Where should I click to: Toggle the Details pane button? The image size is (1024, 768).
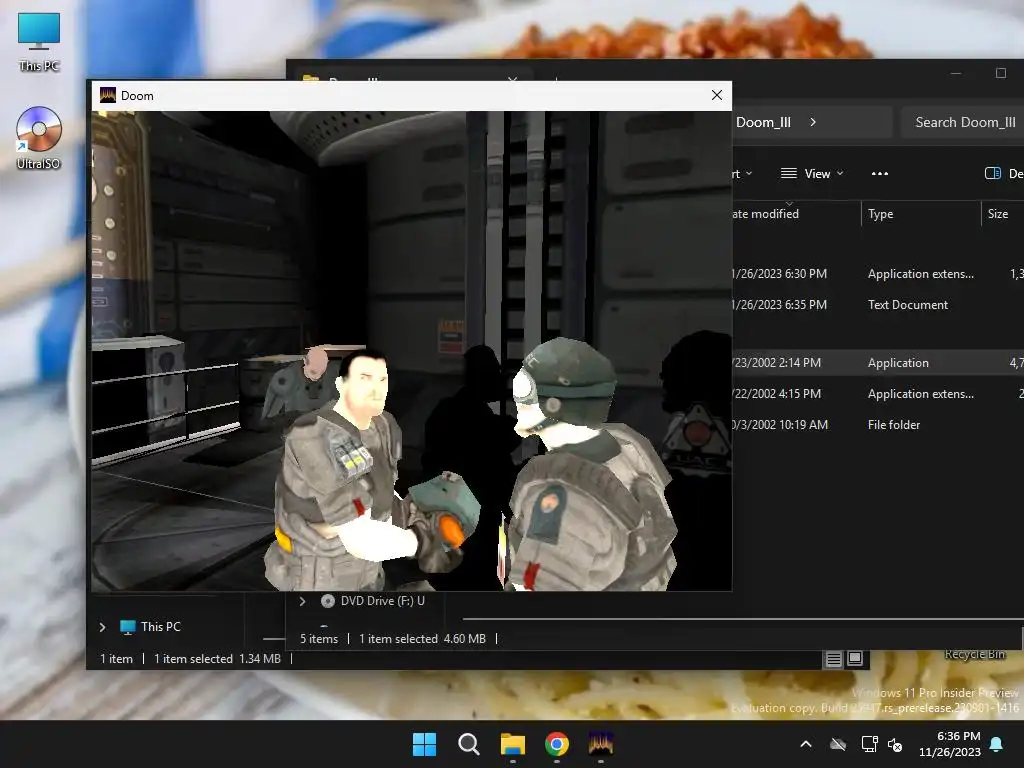1002,174
